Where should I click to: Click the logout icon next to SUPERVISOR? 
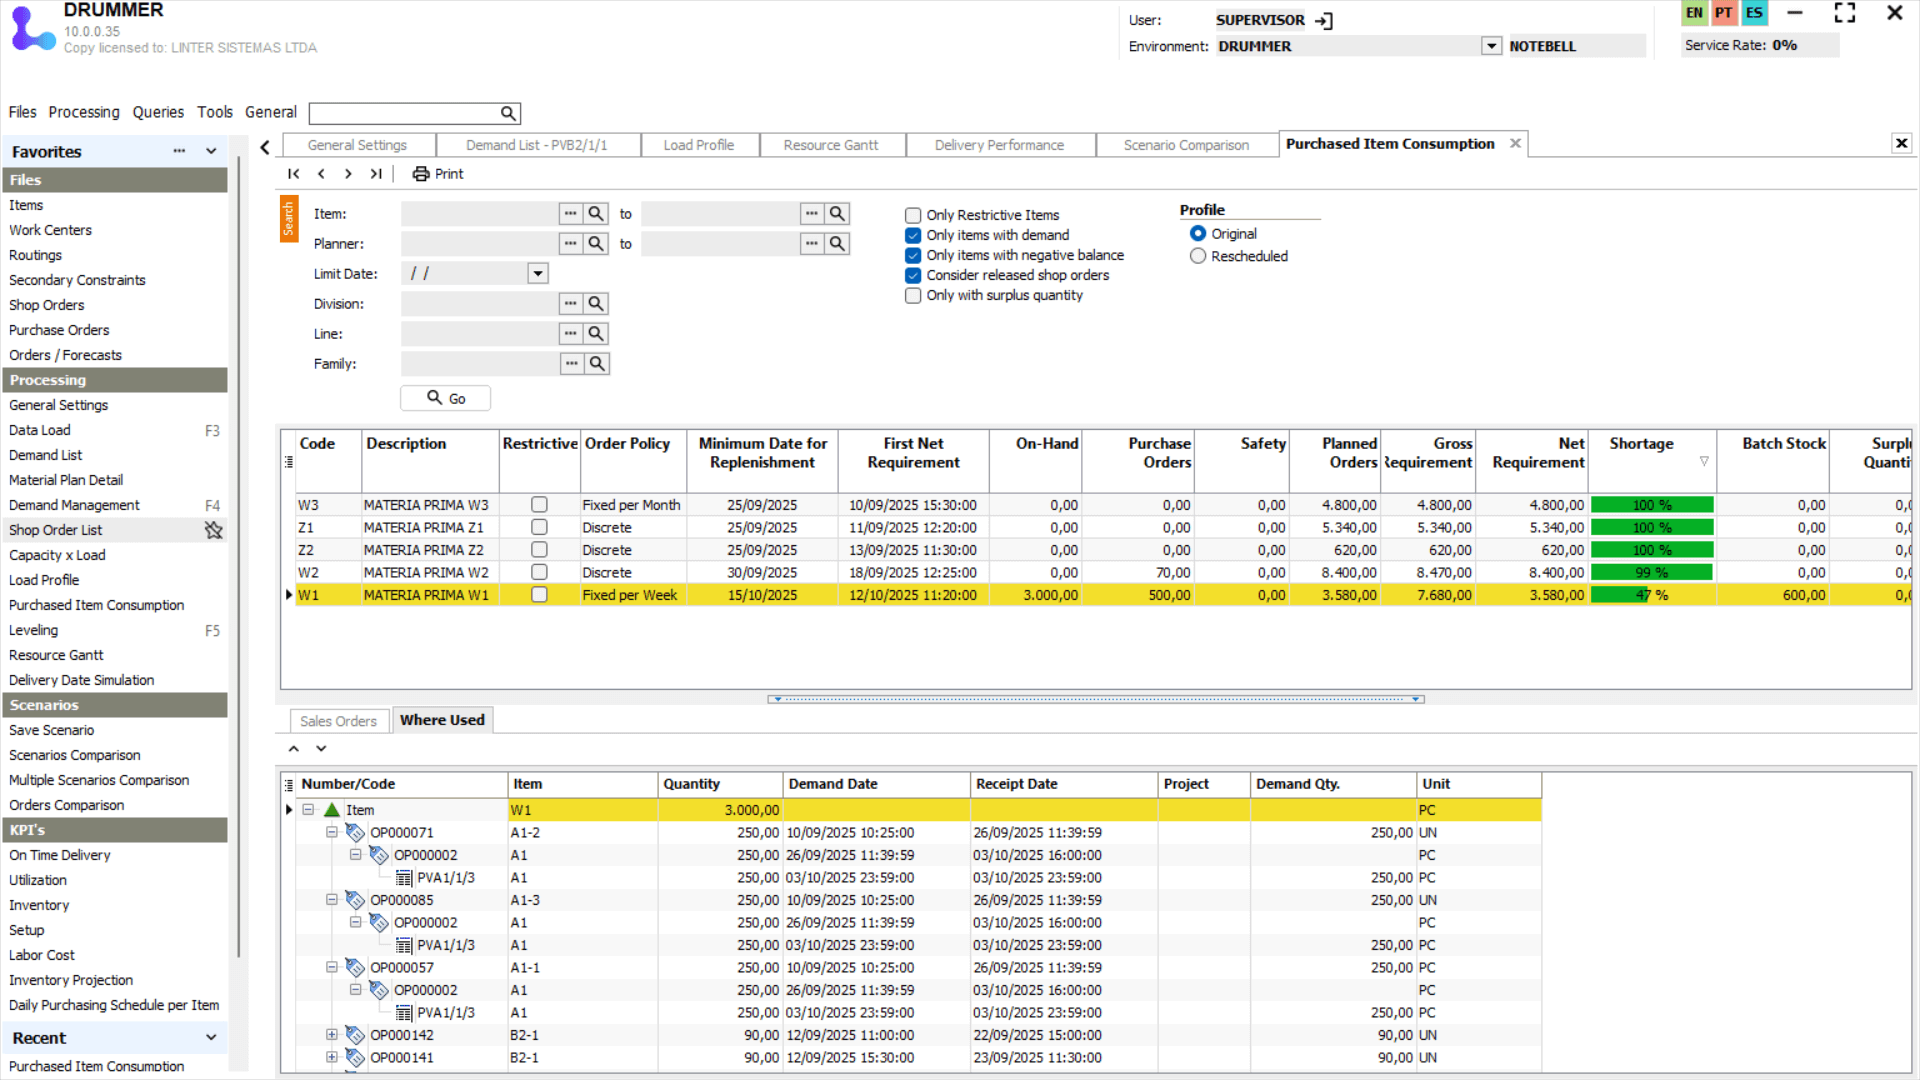1324,20
